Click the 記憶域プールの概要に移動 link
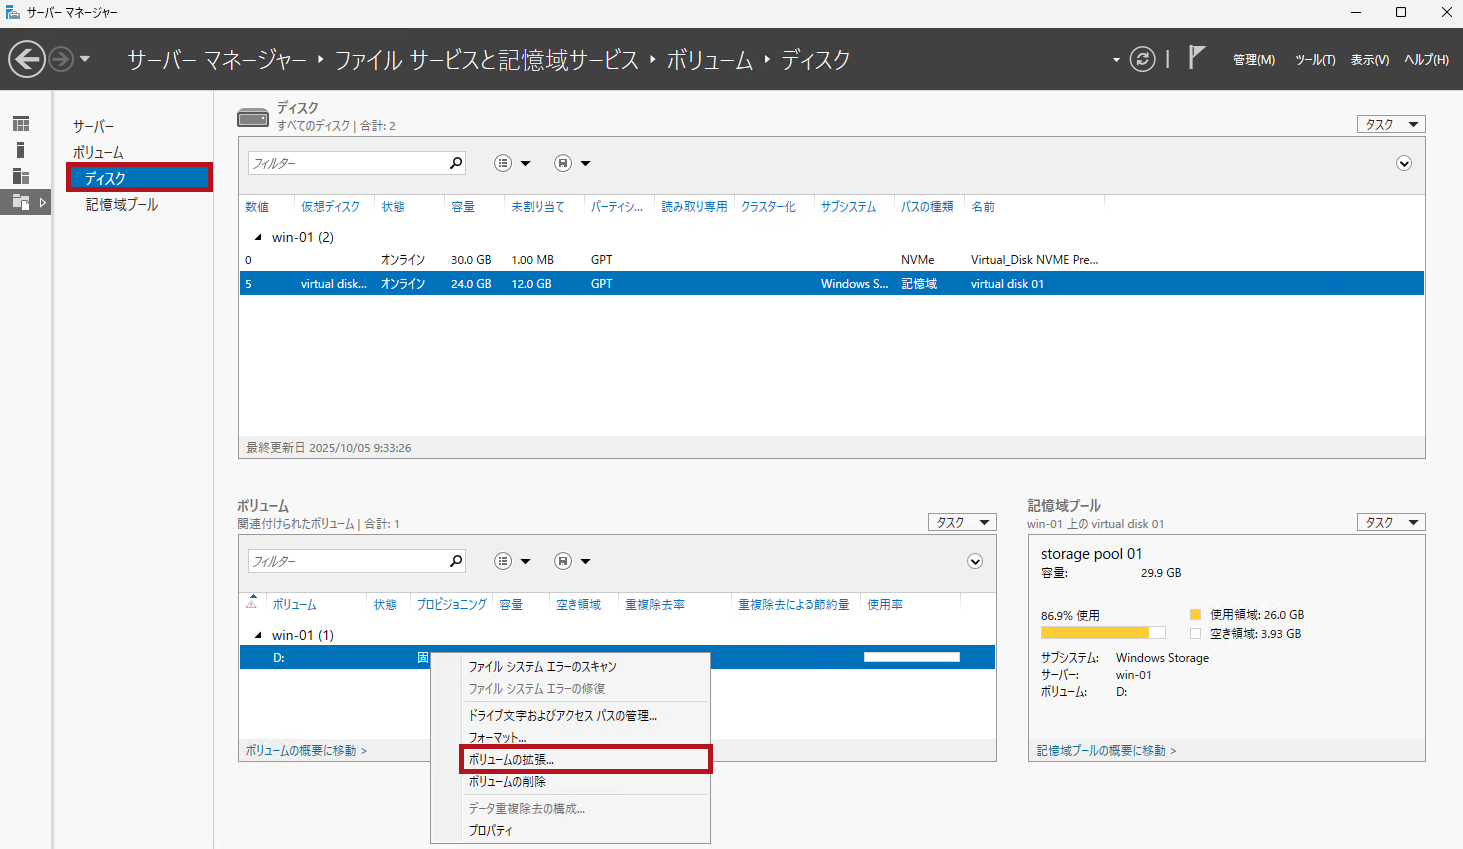This screenshot has width=1463, height=849. (1106, 750)
